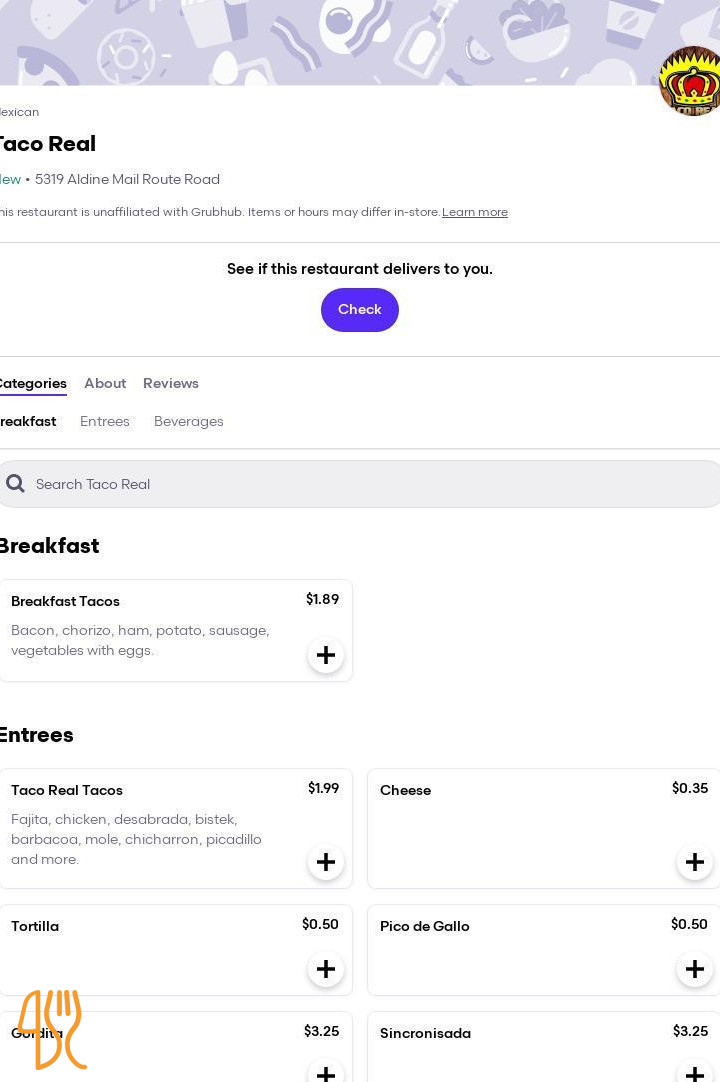This screenshot has height=1082, width=720.
Task: Switch to the Reviews tab
Action: tap(171, 384)
